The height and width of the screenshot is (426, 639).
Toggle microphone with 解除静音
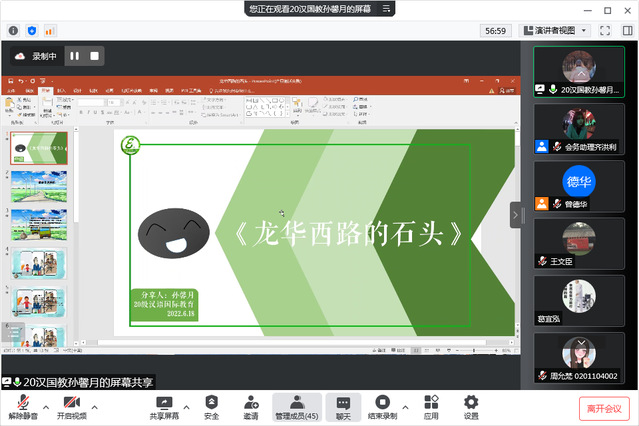20,406
